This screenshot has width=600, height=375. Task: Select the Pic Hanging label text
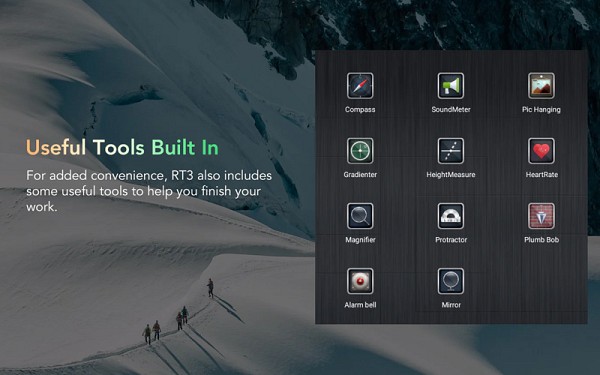[541, 110]
